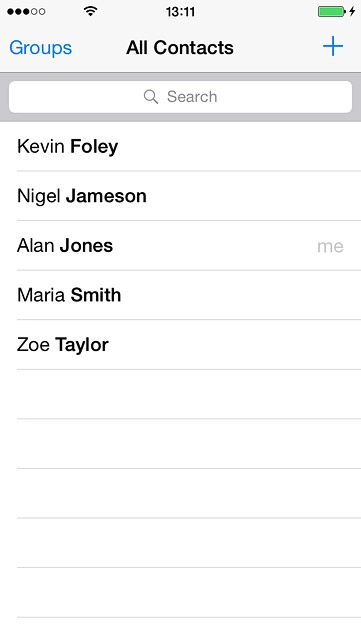Screen dimensions: 361x640
Task: Tap the surname Taylor in the list
Action: (x=82, y=345)
